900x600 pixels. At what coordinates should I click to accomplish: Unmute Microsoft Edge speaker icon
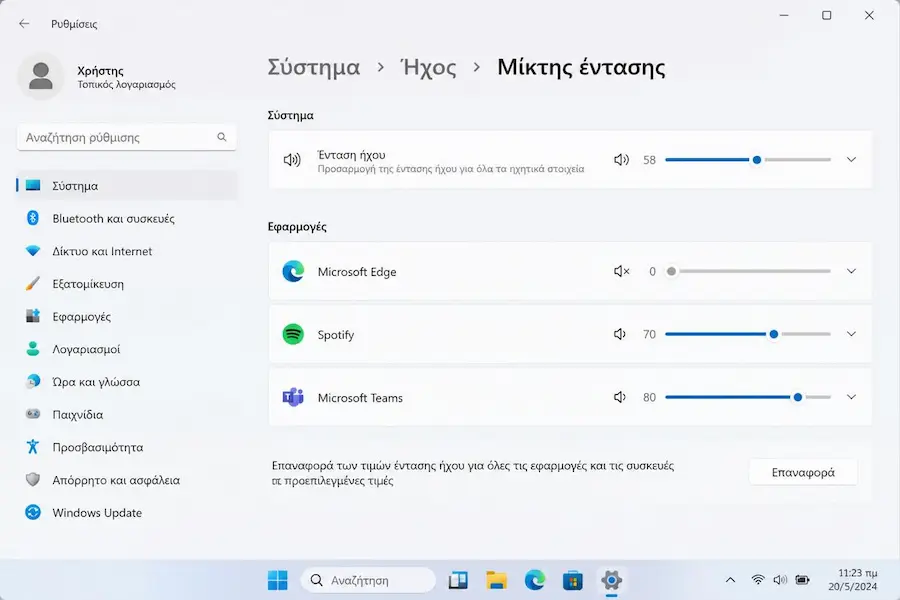click(x=621, y=271)
